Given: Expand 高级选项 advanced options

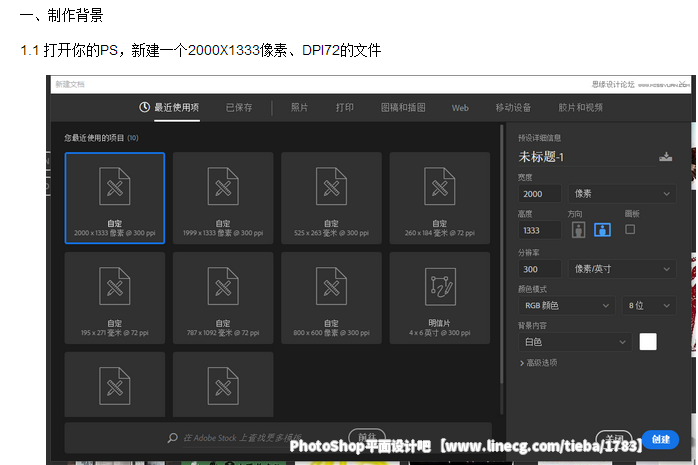Looking at the screenshot, I should coord(539,363).
